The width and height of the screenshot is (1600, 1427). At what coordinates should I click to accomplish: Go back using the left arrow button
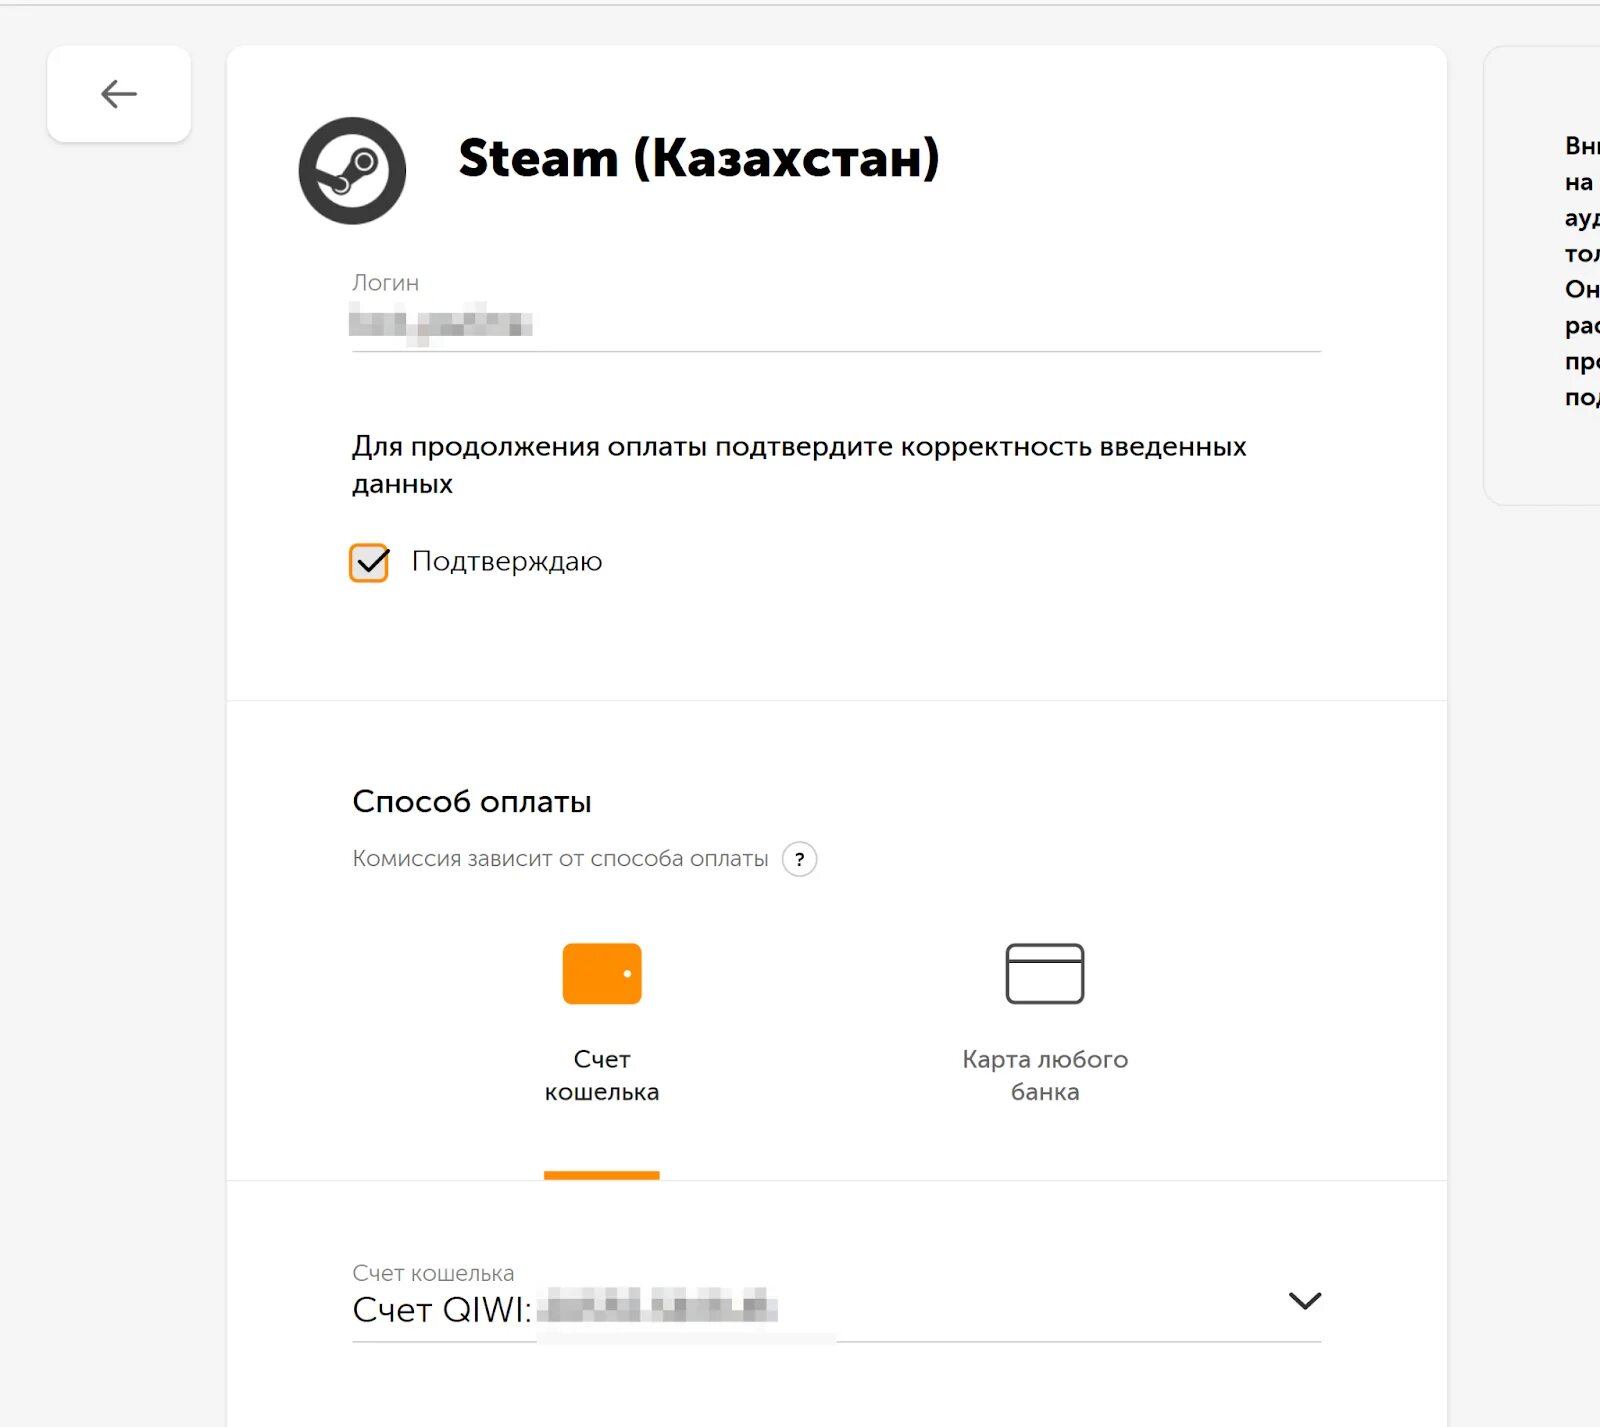point(119,94)
